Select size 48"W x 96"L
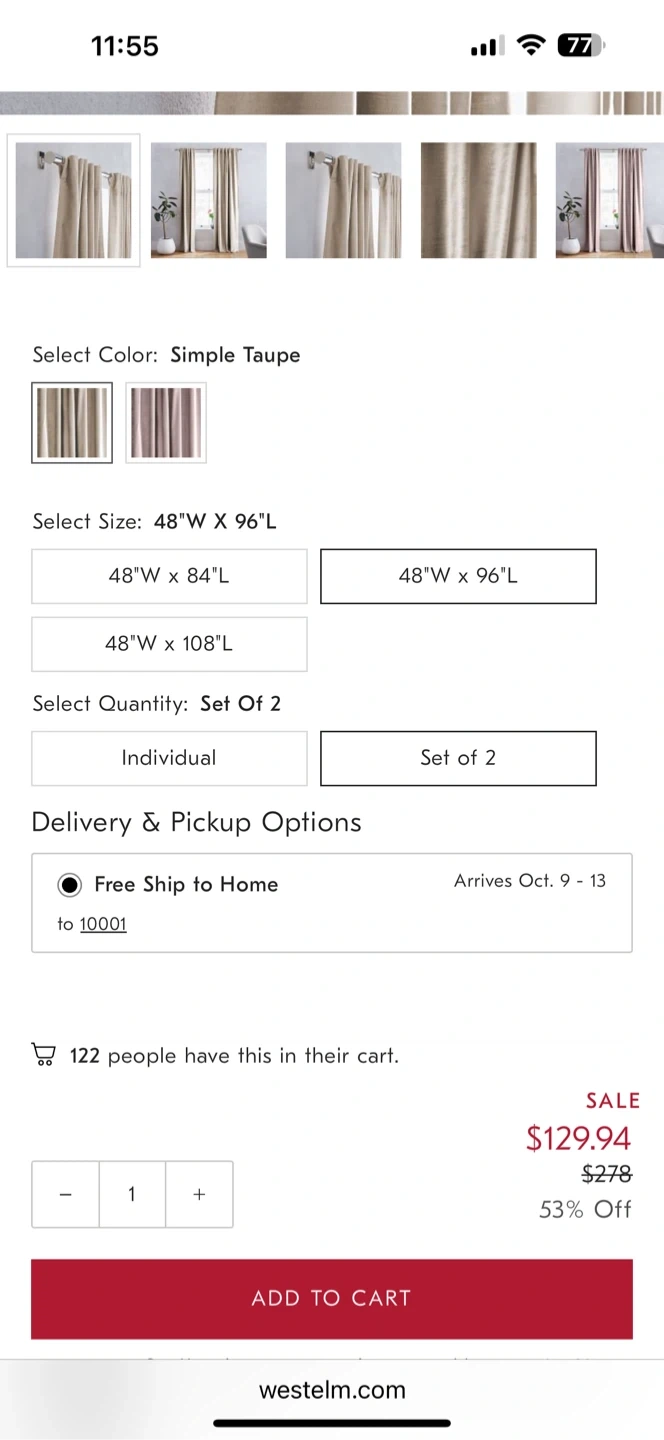The width and height of the screenshot is (664, 1440). 458,576
